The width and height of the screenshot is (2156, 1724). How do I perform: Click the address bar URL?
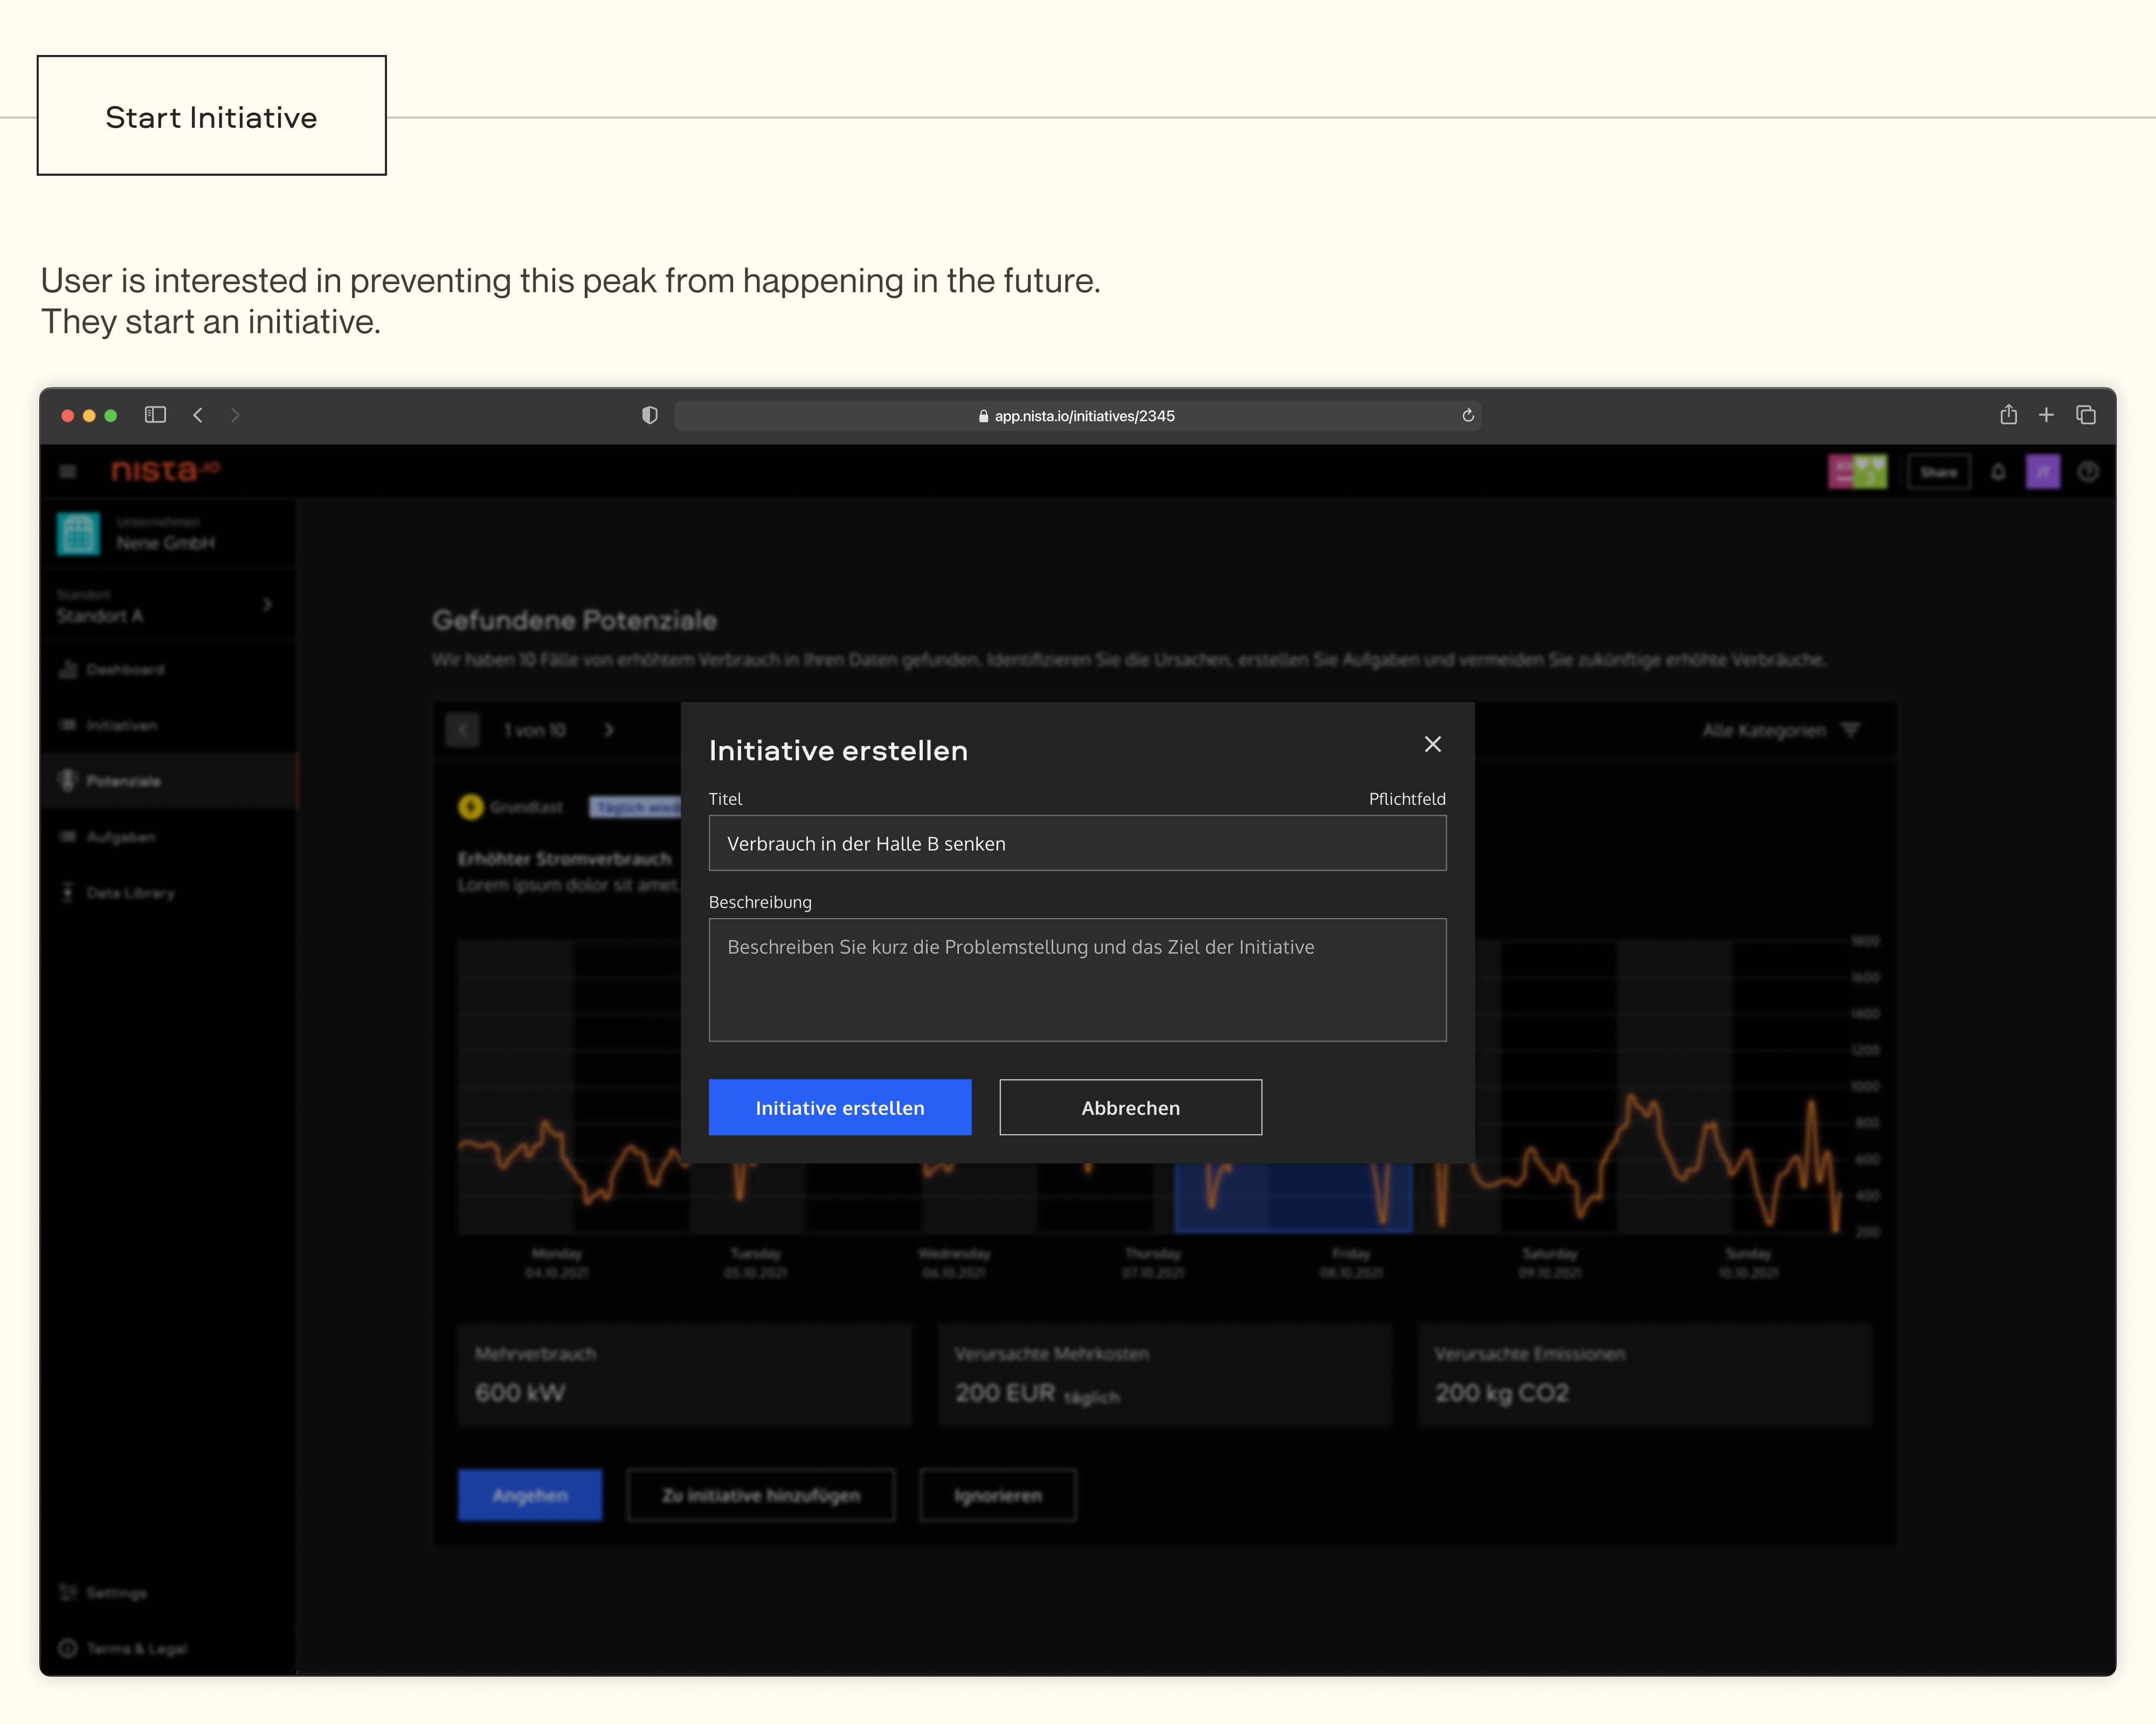tap(1083, 416)
